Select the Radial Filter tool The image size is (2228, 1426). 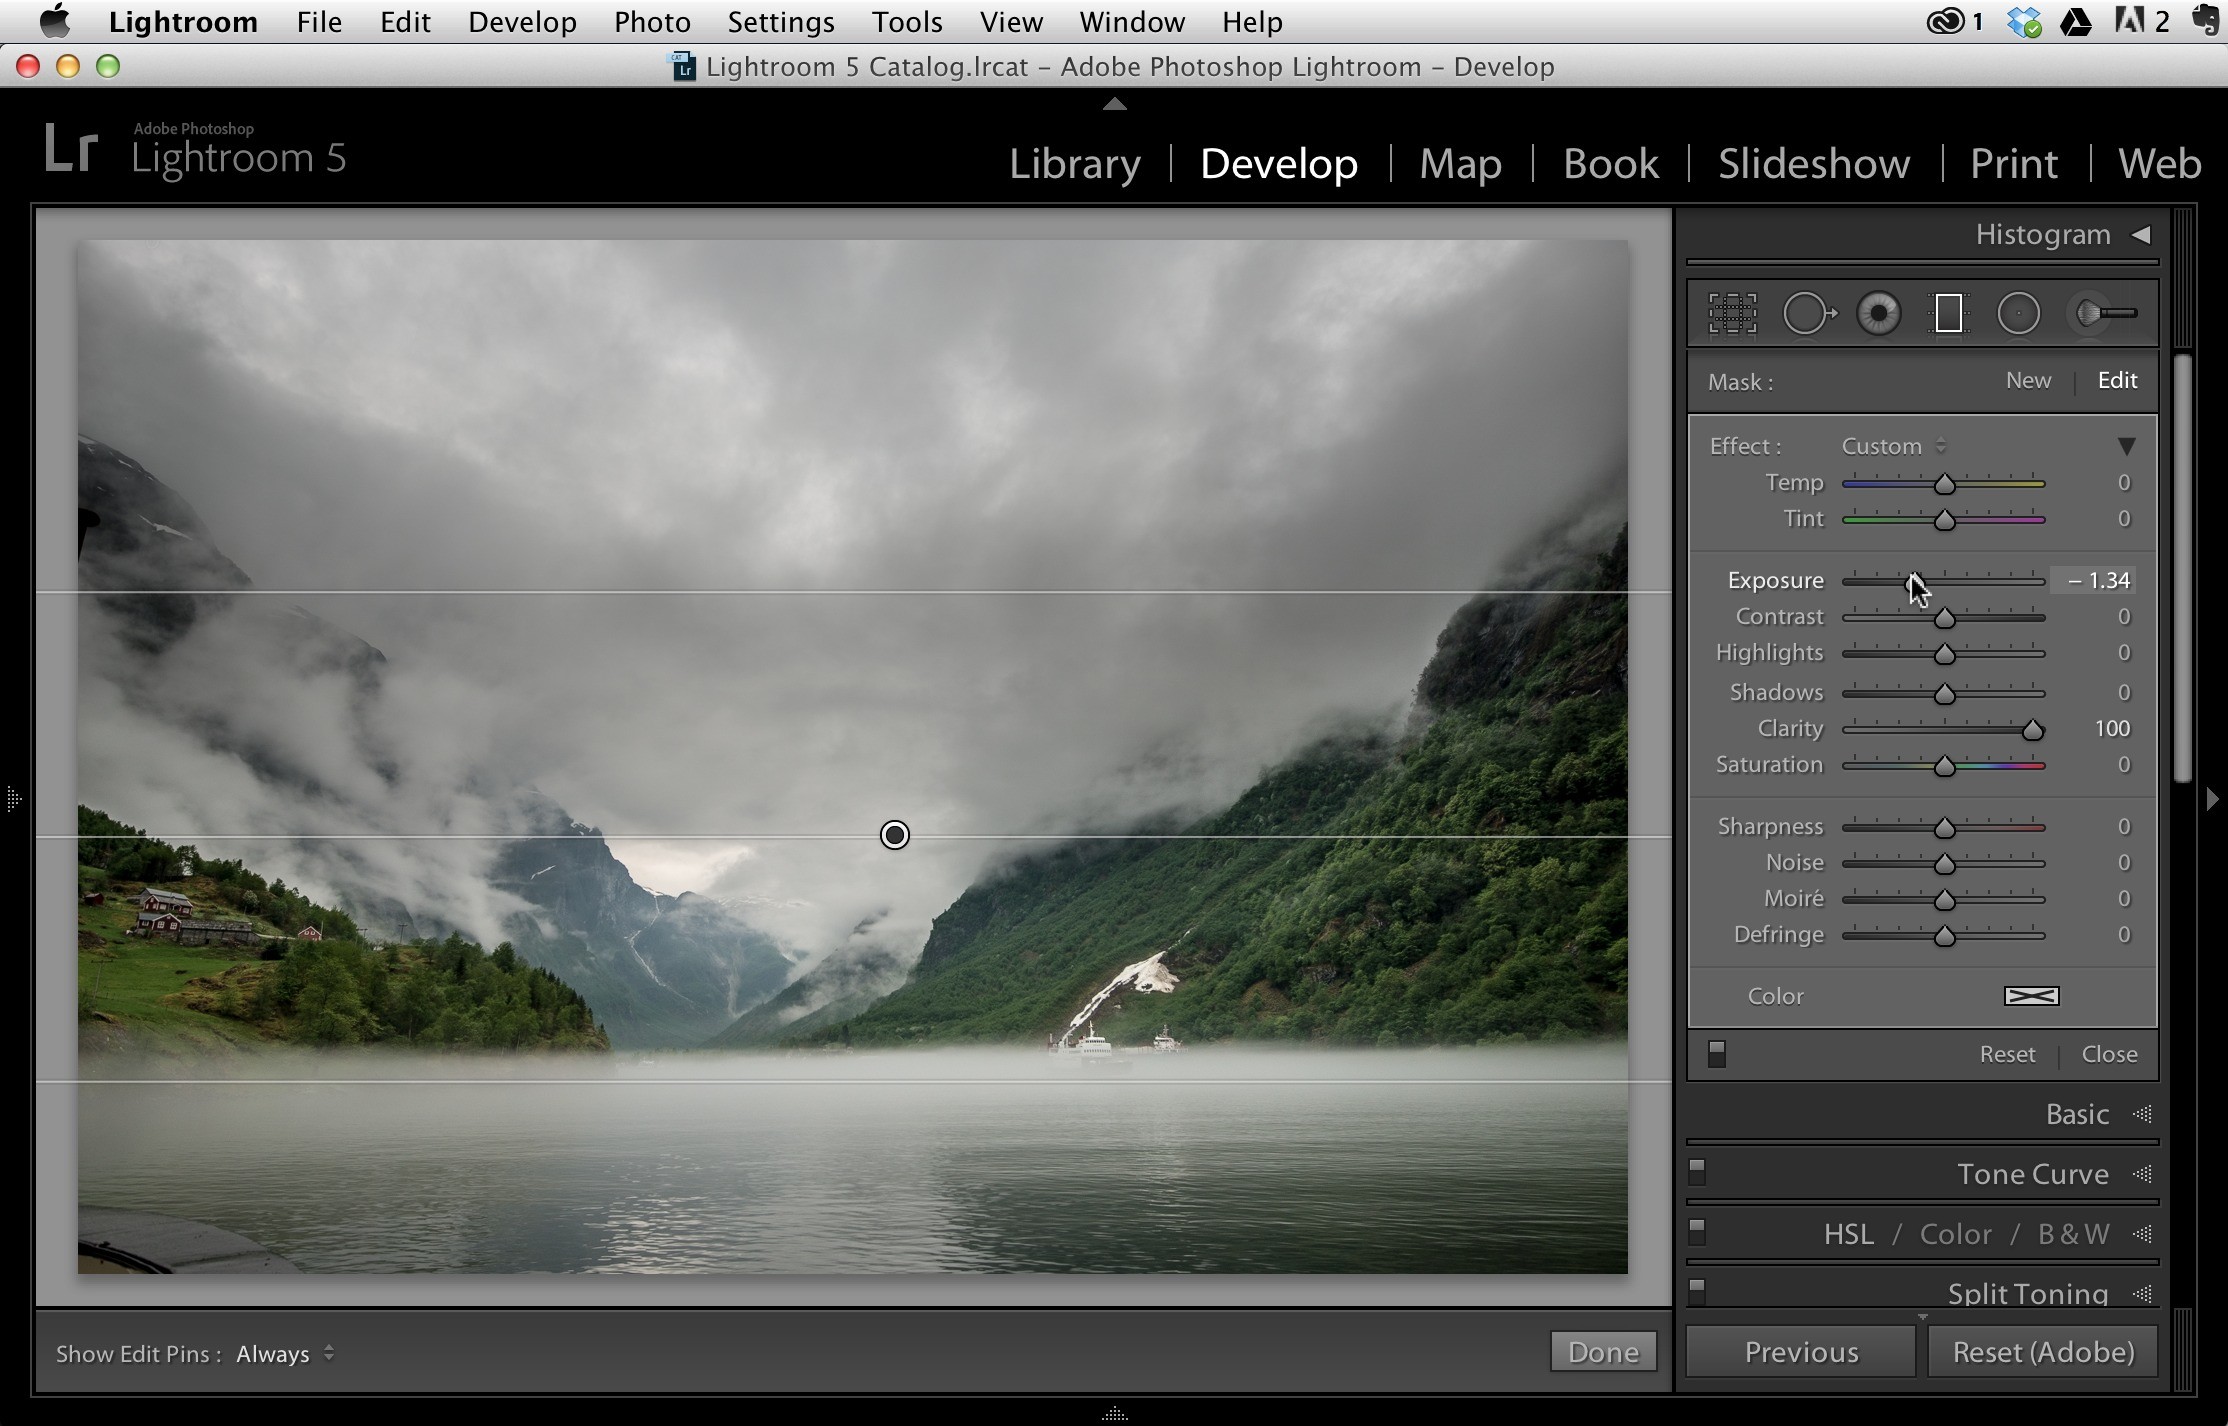click(x=2019, y=314)
